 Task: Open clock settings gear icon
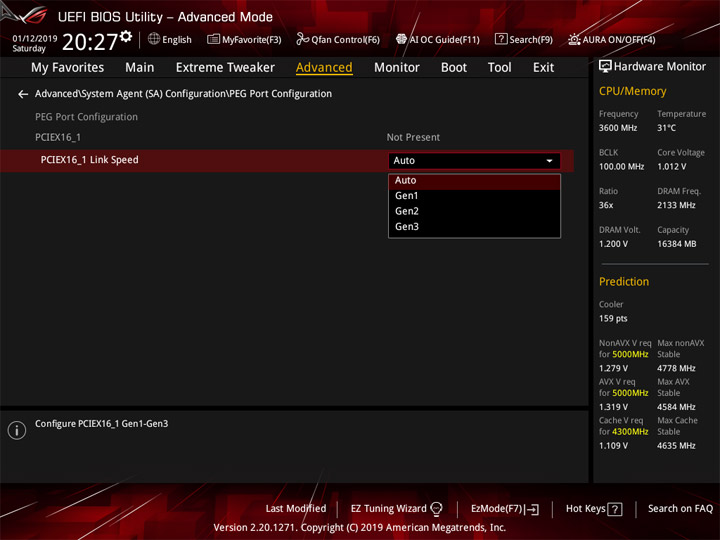point(126,36)
